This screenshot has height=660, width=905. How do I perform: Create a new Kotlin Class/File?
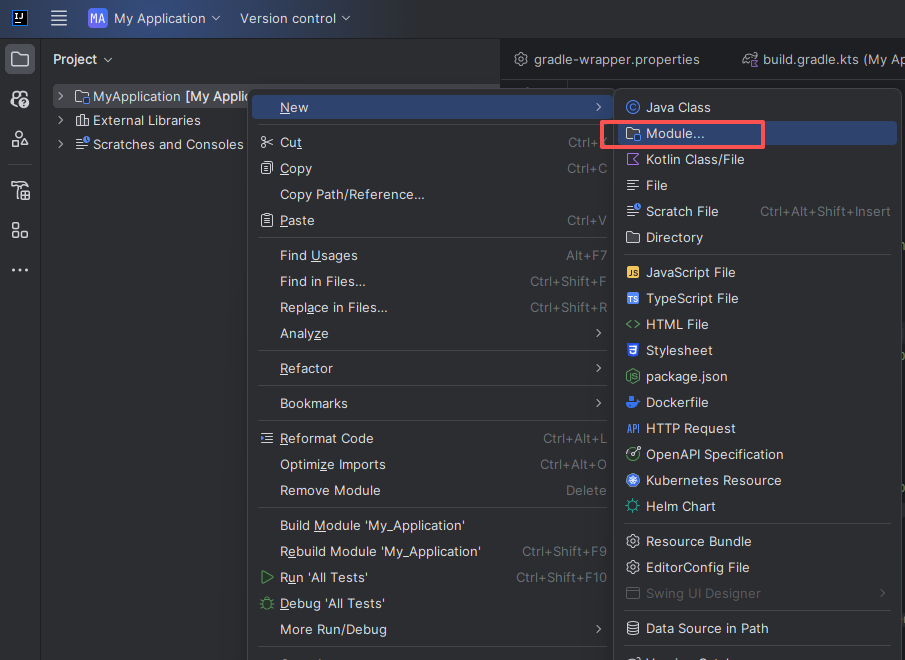[x=757, y=159]
